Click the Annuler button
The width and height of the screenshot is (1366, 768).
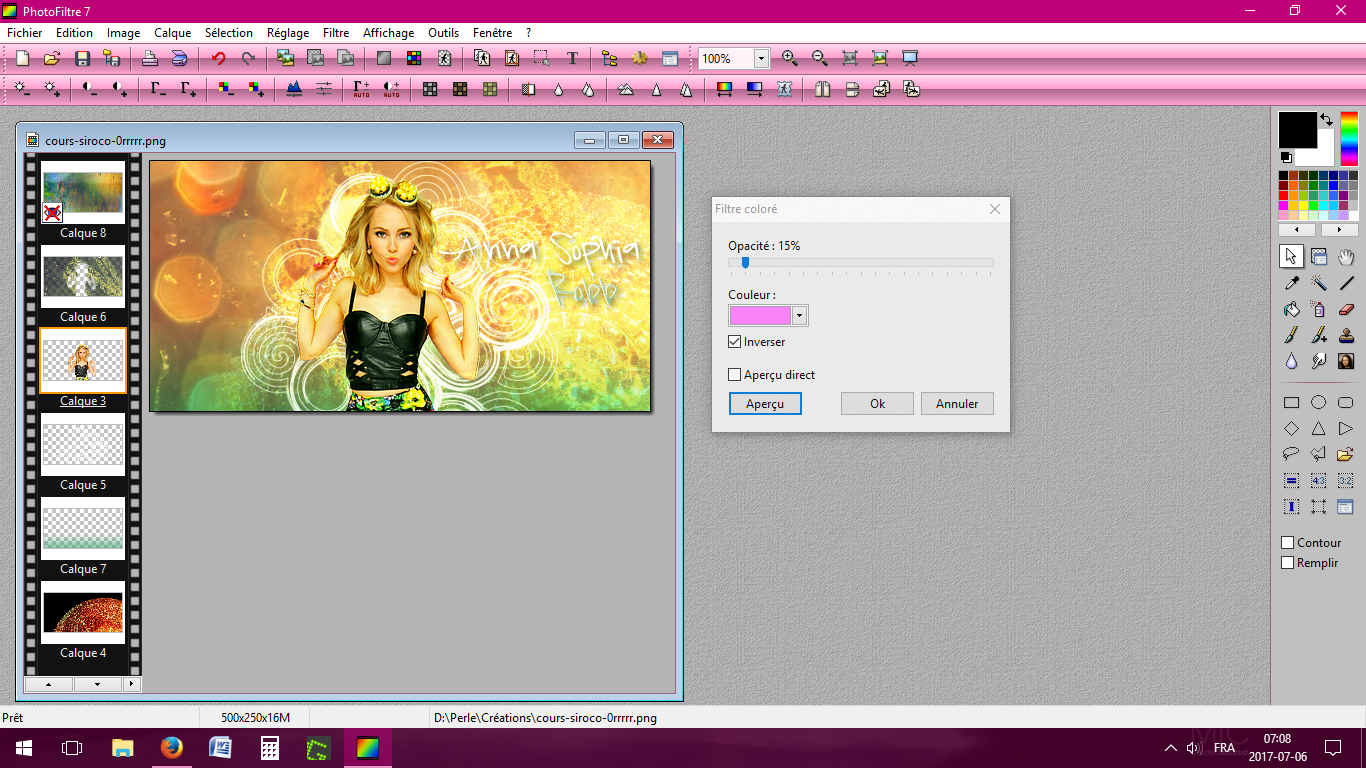[x=957, y=404]
